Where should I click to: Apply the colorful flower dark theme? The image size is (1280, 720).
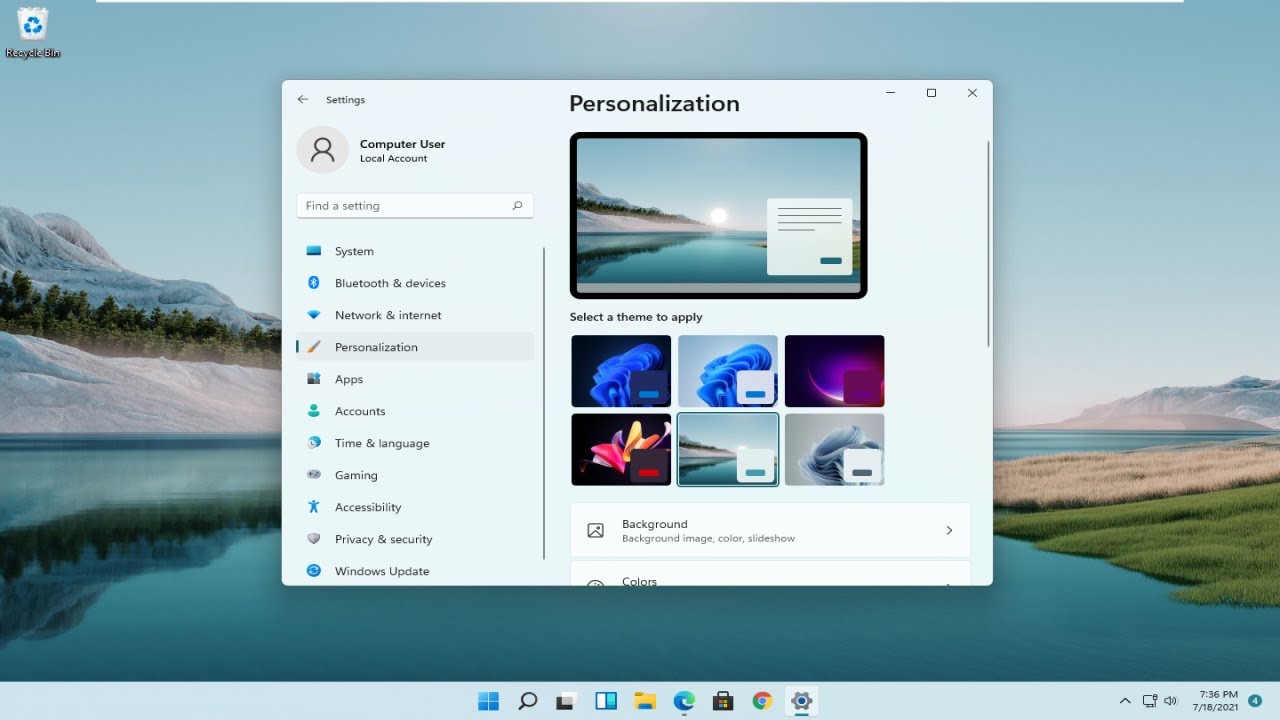coord(621,449)
